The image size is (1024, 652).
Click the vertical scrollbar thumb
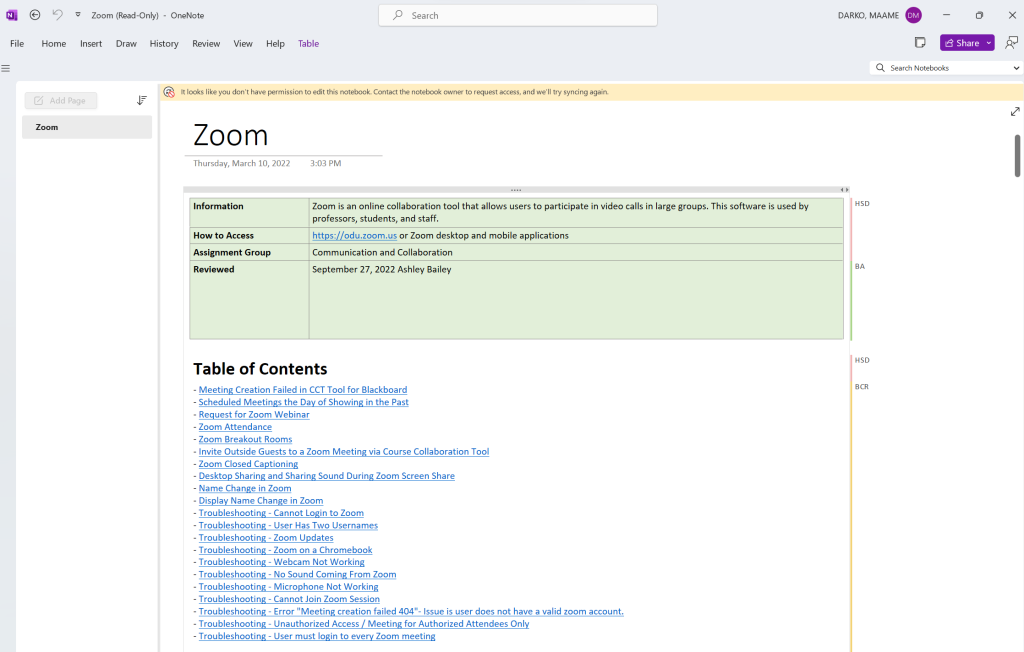click(x=1017, y=155)
